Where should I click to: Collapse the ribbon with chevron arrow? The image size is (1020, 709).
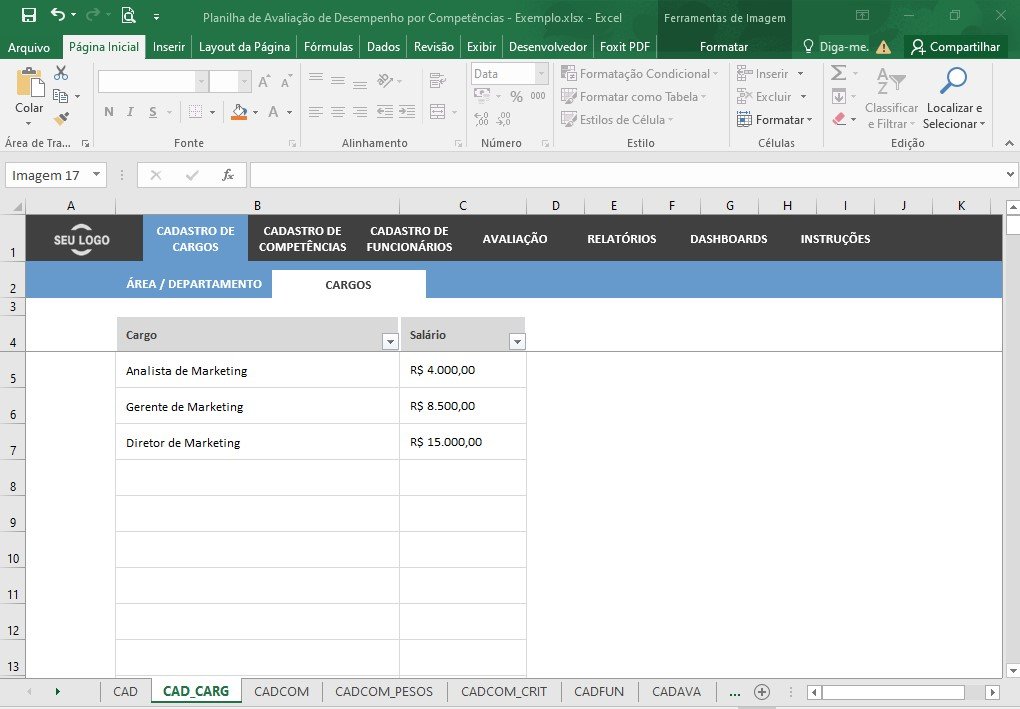1009,143
